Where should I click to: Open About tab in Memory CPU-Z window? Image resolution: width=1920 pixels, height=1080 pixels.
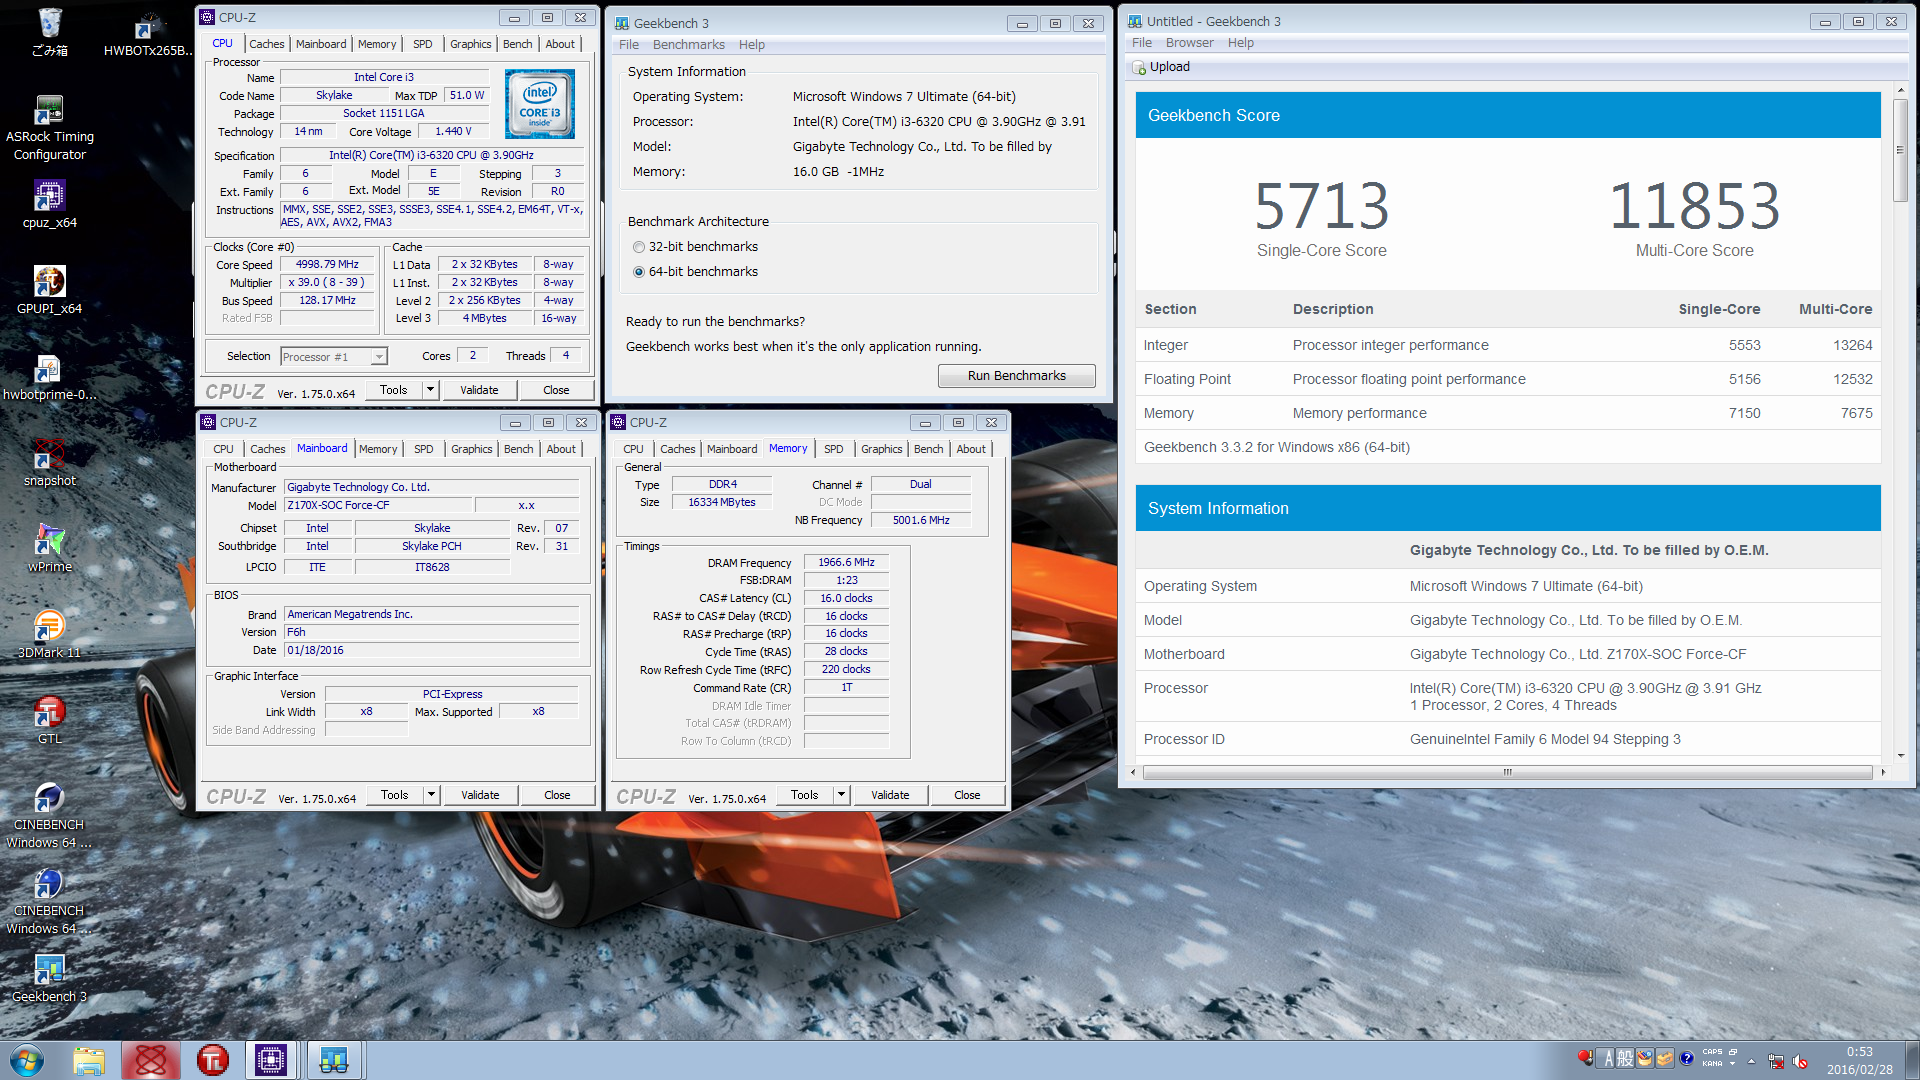tap(970, 449)
